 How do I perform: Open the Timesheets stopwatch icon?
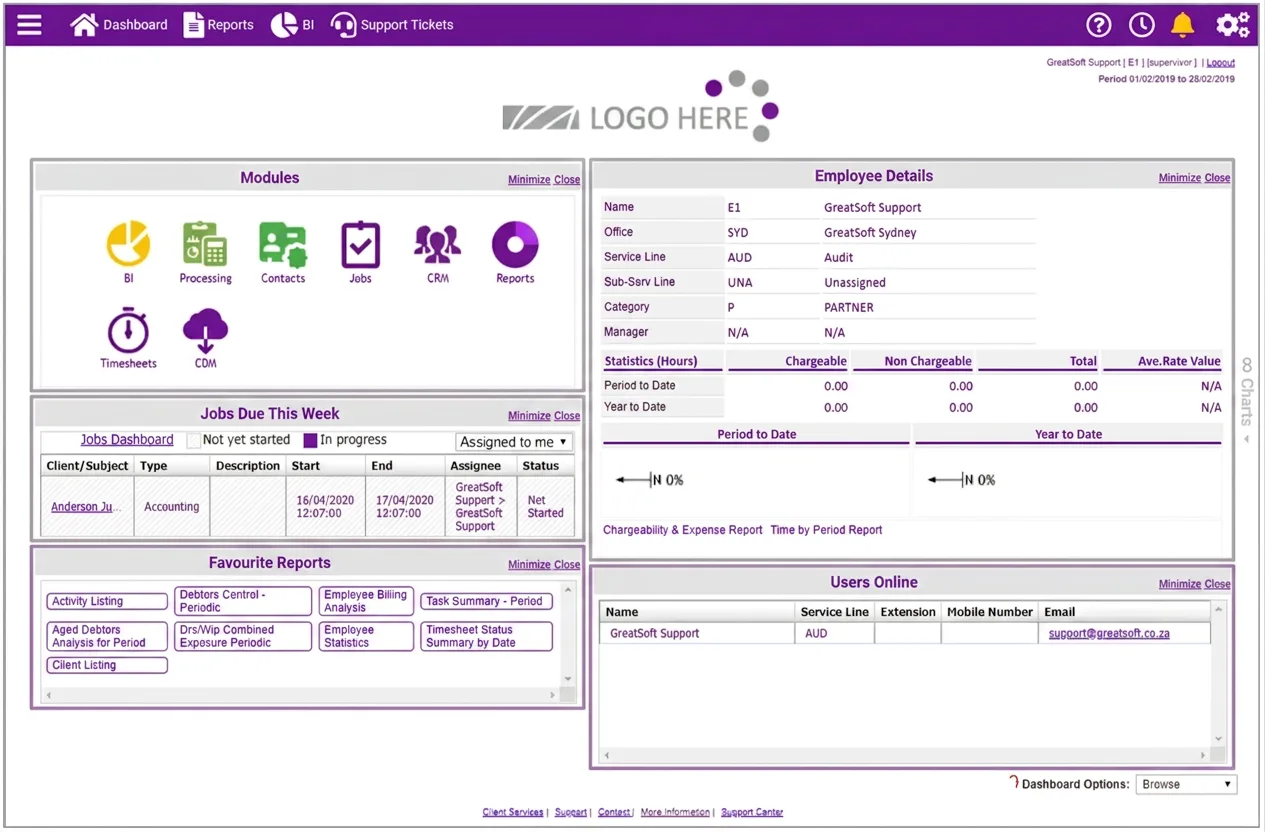pos(129,332)
